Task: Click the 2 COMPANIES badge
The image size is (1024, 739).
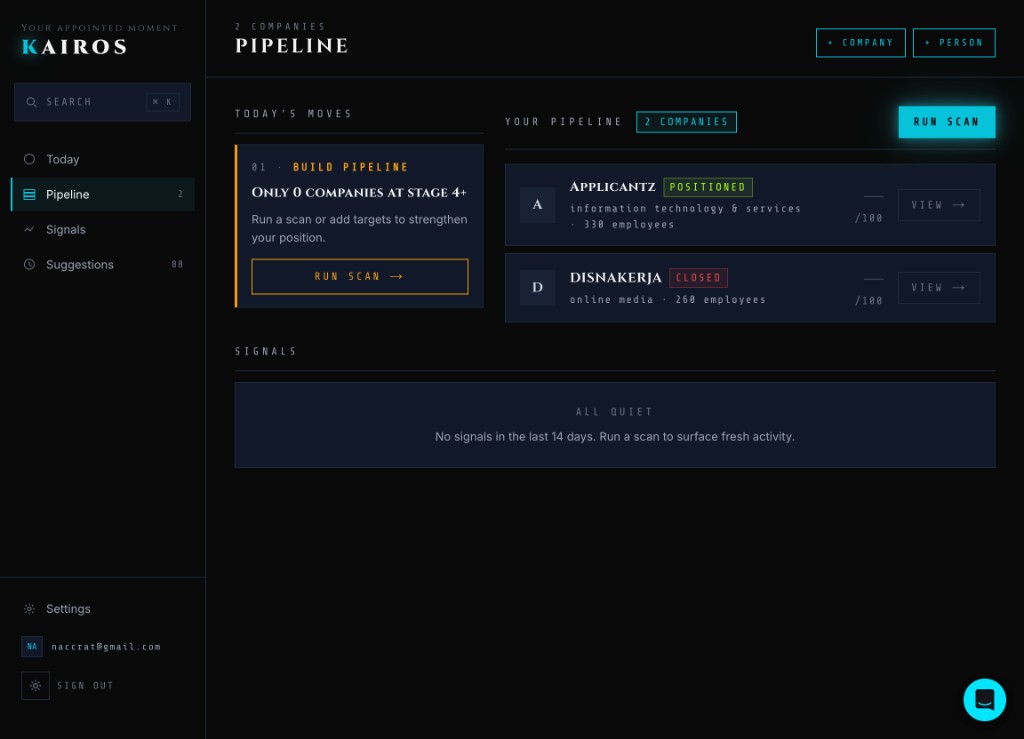Action: coord(686,122)
